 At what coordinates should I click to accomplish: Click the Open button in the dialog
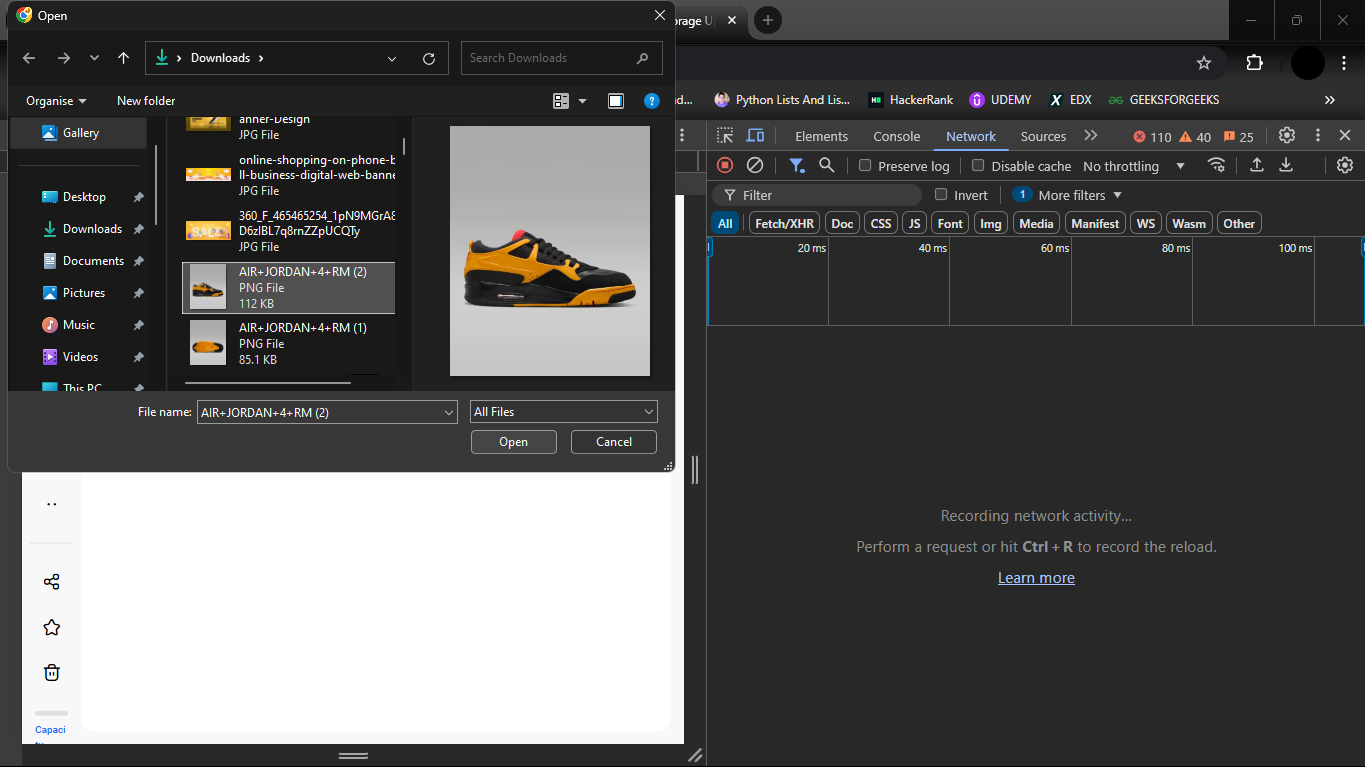click(513, 441)
